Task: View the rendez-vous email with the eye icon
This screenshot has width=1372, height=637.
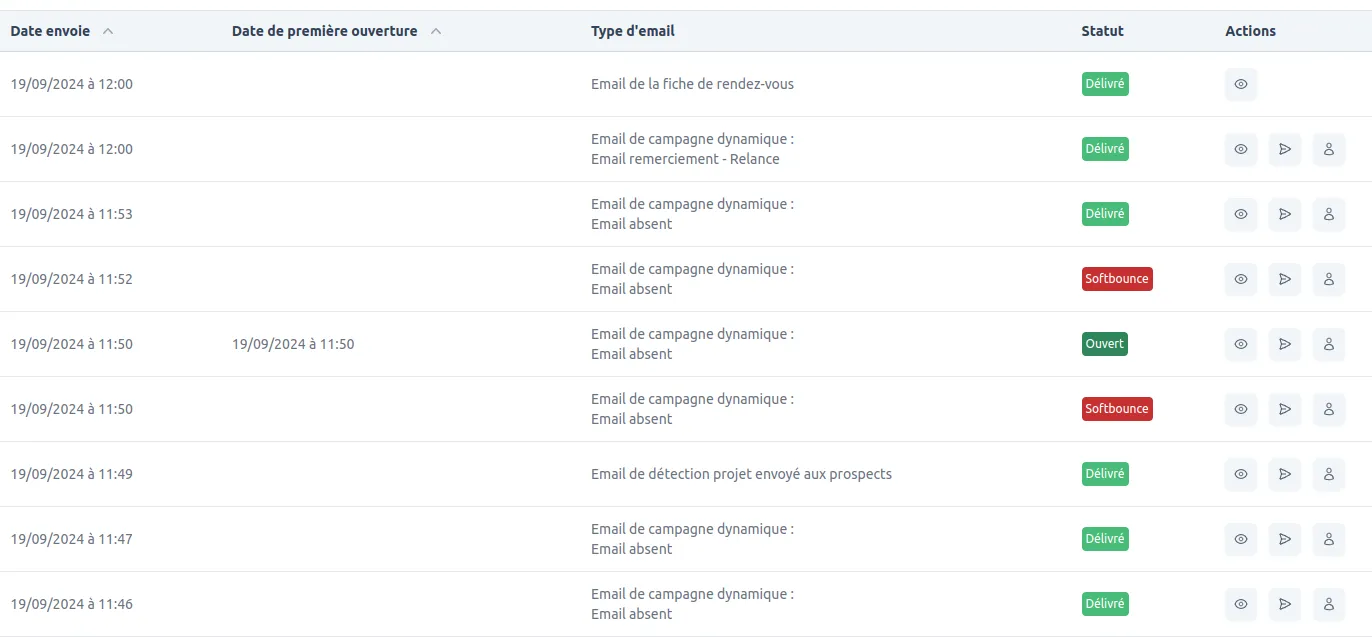Action: pos(1241,84)
